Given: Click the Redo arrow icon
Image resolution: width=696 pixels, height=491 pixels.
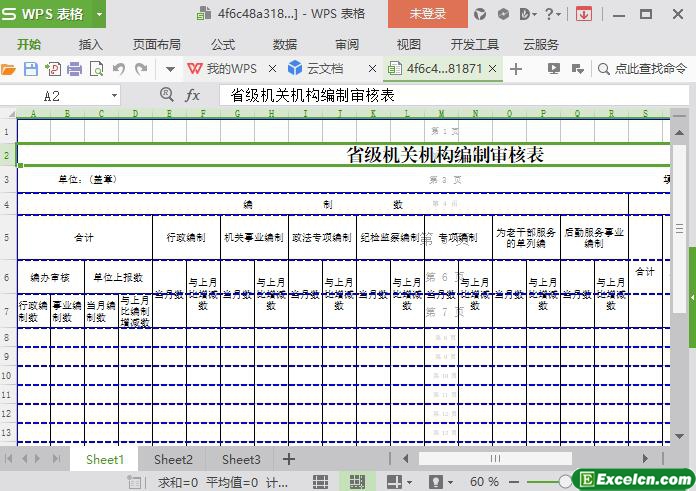Looking at the screenshot, I should 141,69.
